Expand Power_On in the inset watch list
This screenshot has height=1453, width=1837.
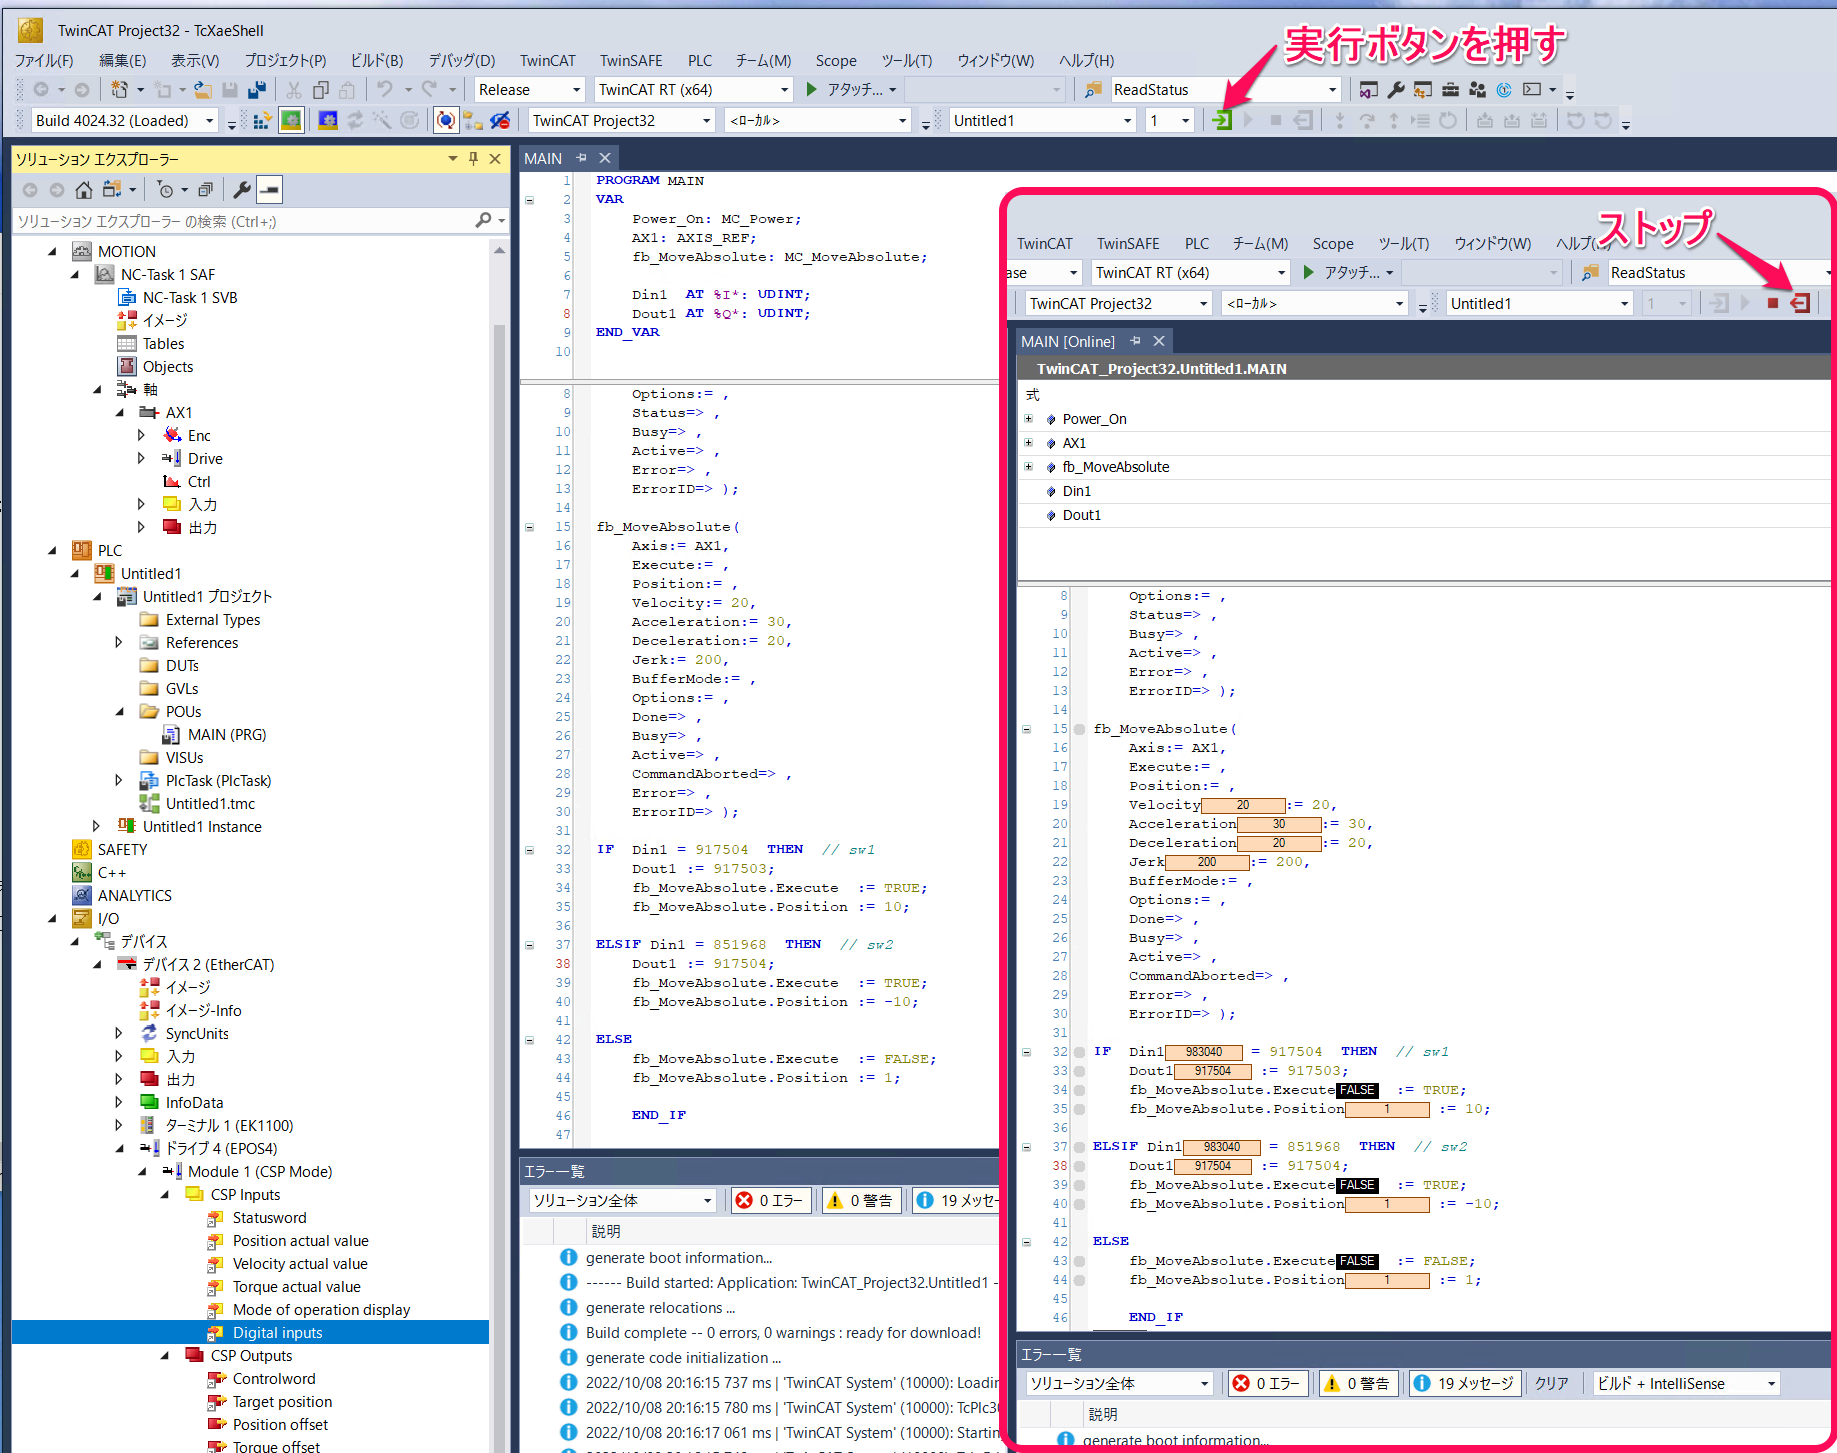click(x=1029, y=419)
